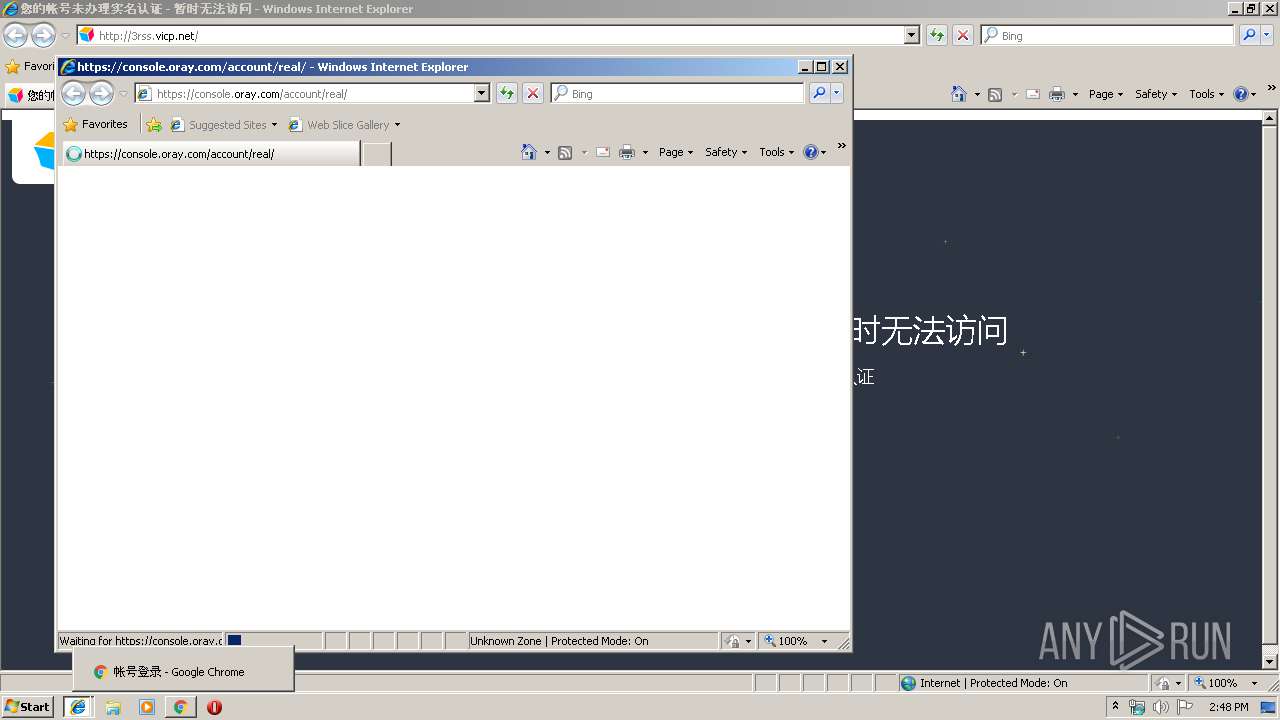
Task: Click Opera red taskbar icon
Action: point(214,707)
